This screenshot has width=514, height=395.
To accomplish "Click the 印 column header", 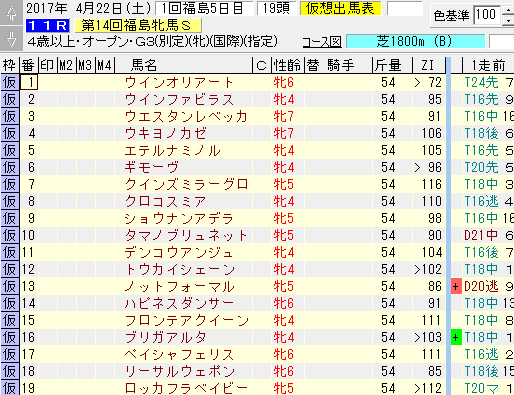I will 48,65.
